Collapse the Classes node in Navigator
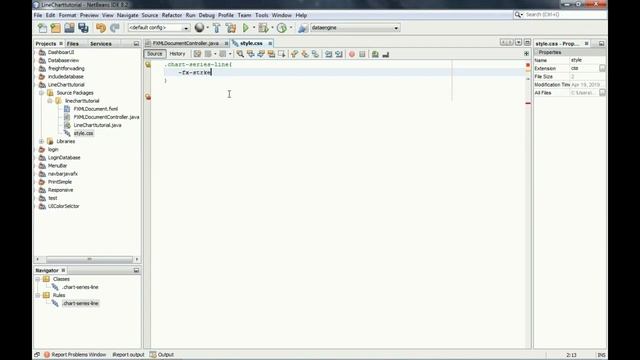Image resolution: width=640 pixels, height=360 pixels. coord(38,279)
